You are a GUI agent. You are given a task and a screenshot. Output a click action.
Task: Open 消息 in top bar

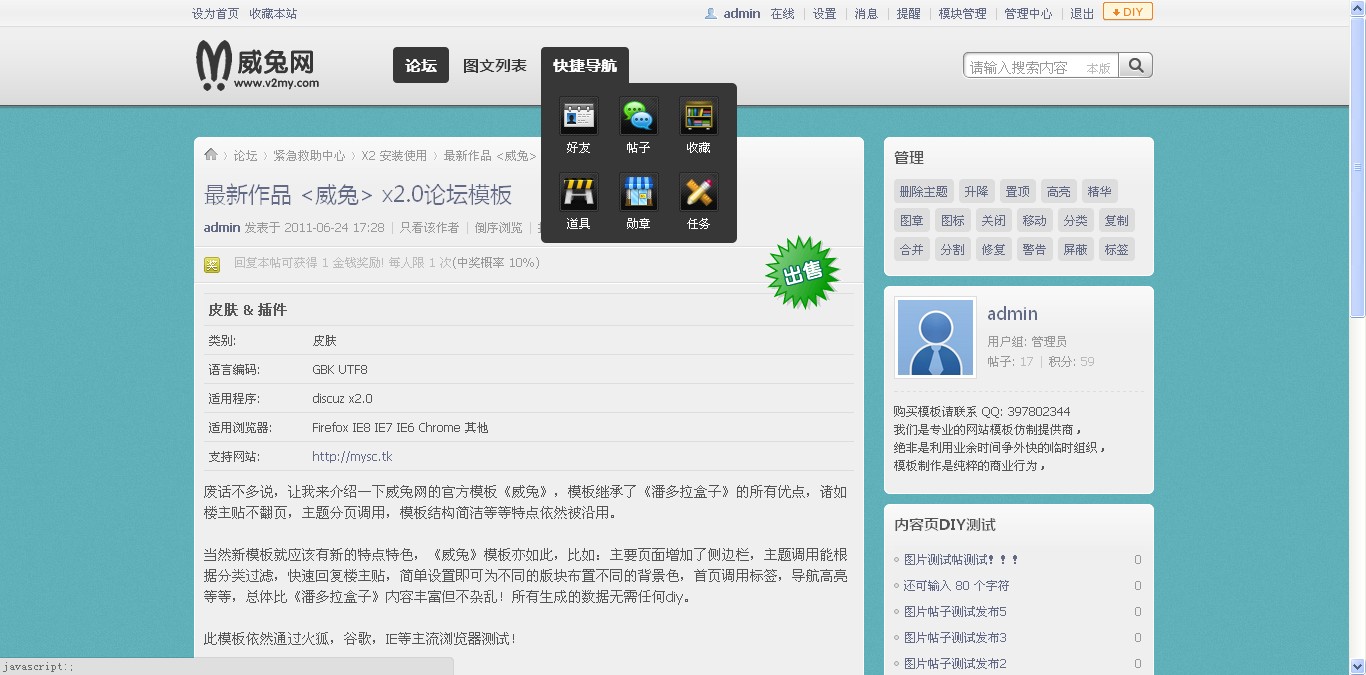[866, 14]
